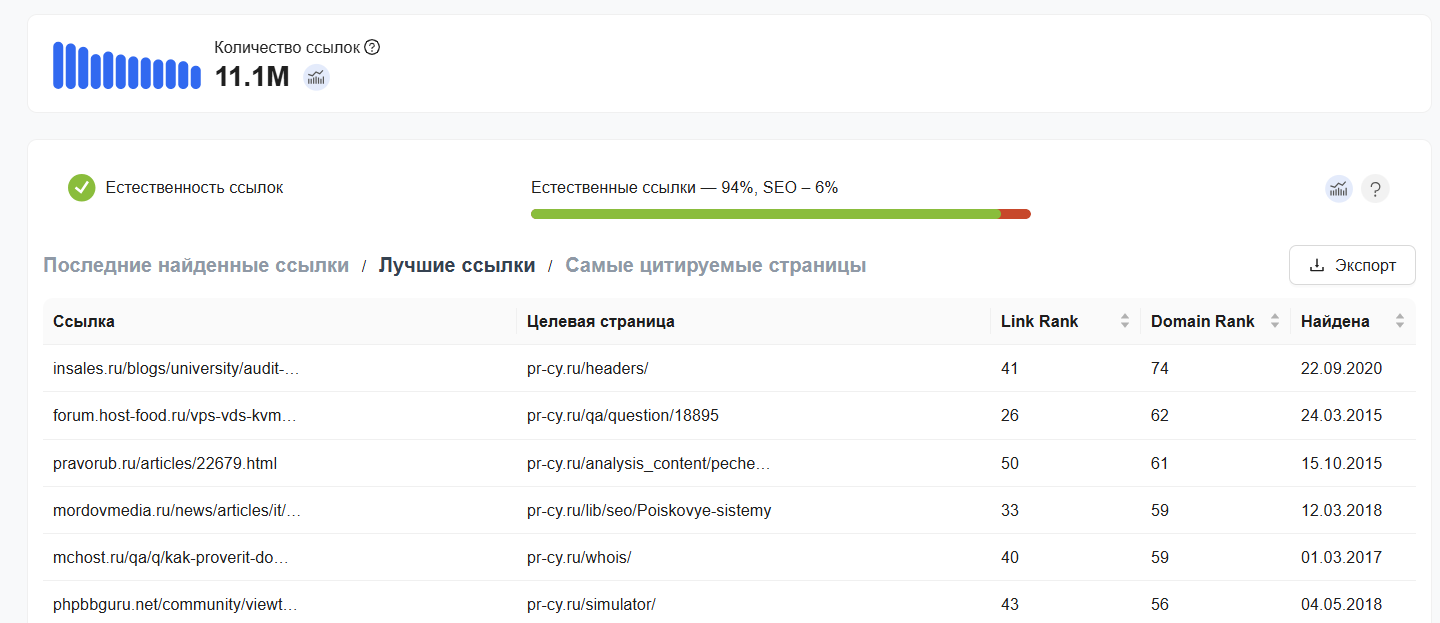Image resolution: width=1440 pixels, height=623 pixels.
Task: Click the blue links bar chart thumbnail
Action: click(x=127, y=65)
